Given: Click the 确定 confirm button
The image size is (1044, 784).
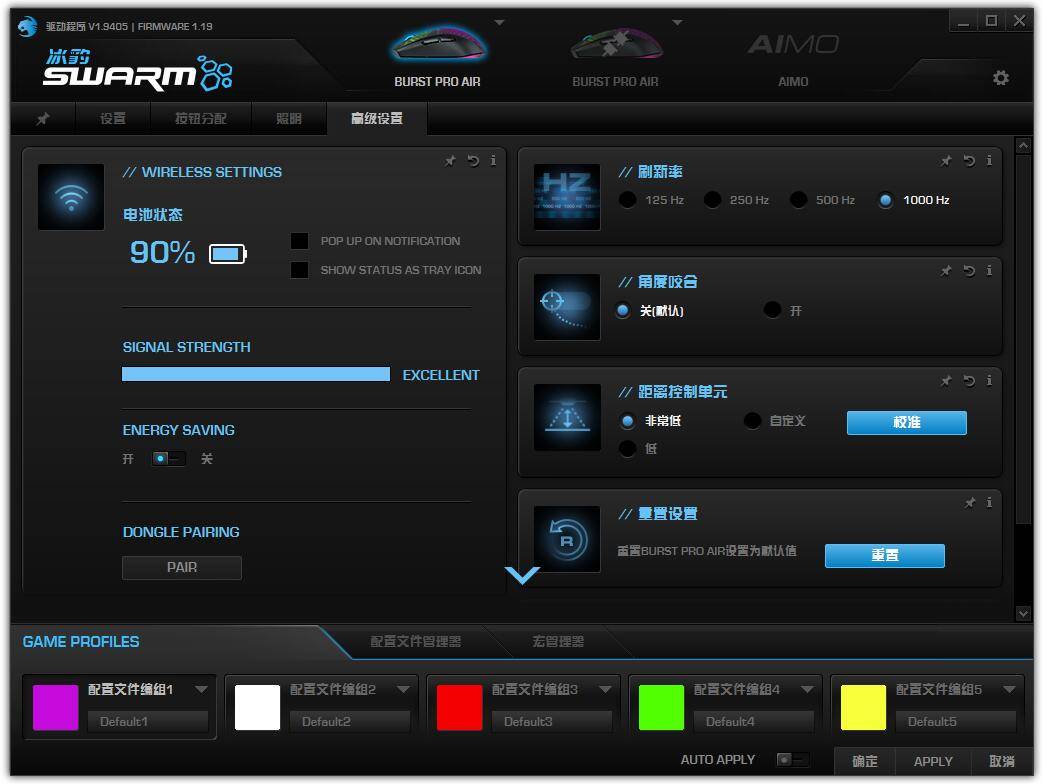Looking at the screenshot, I should (865, 761).
